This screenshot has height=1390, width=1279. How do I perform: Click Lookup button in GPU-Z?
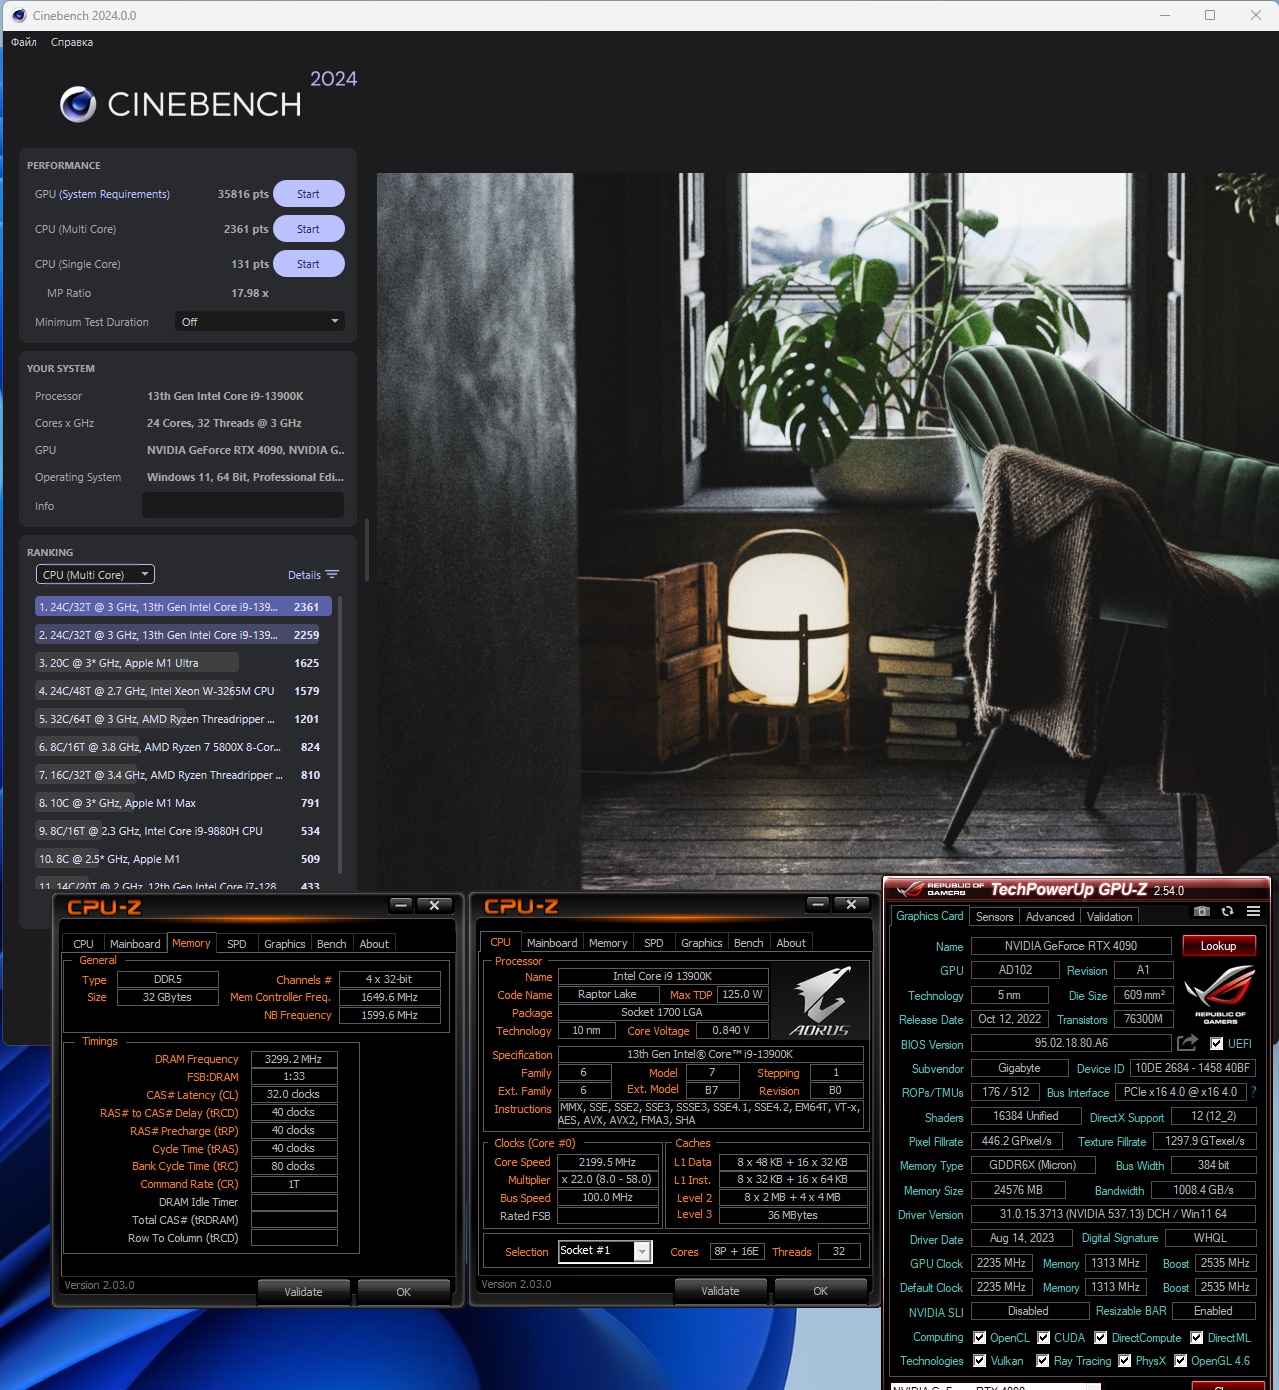[x=1218, y=946]
